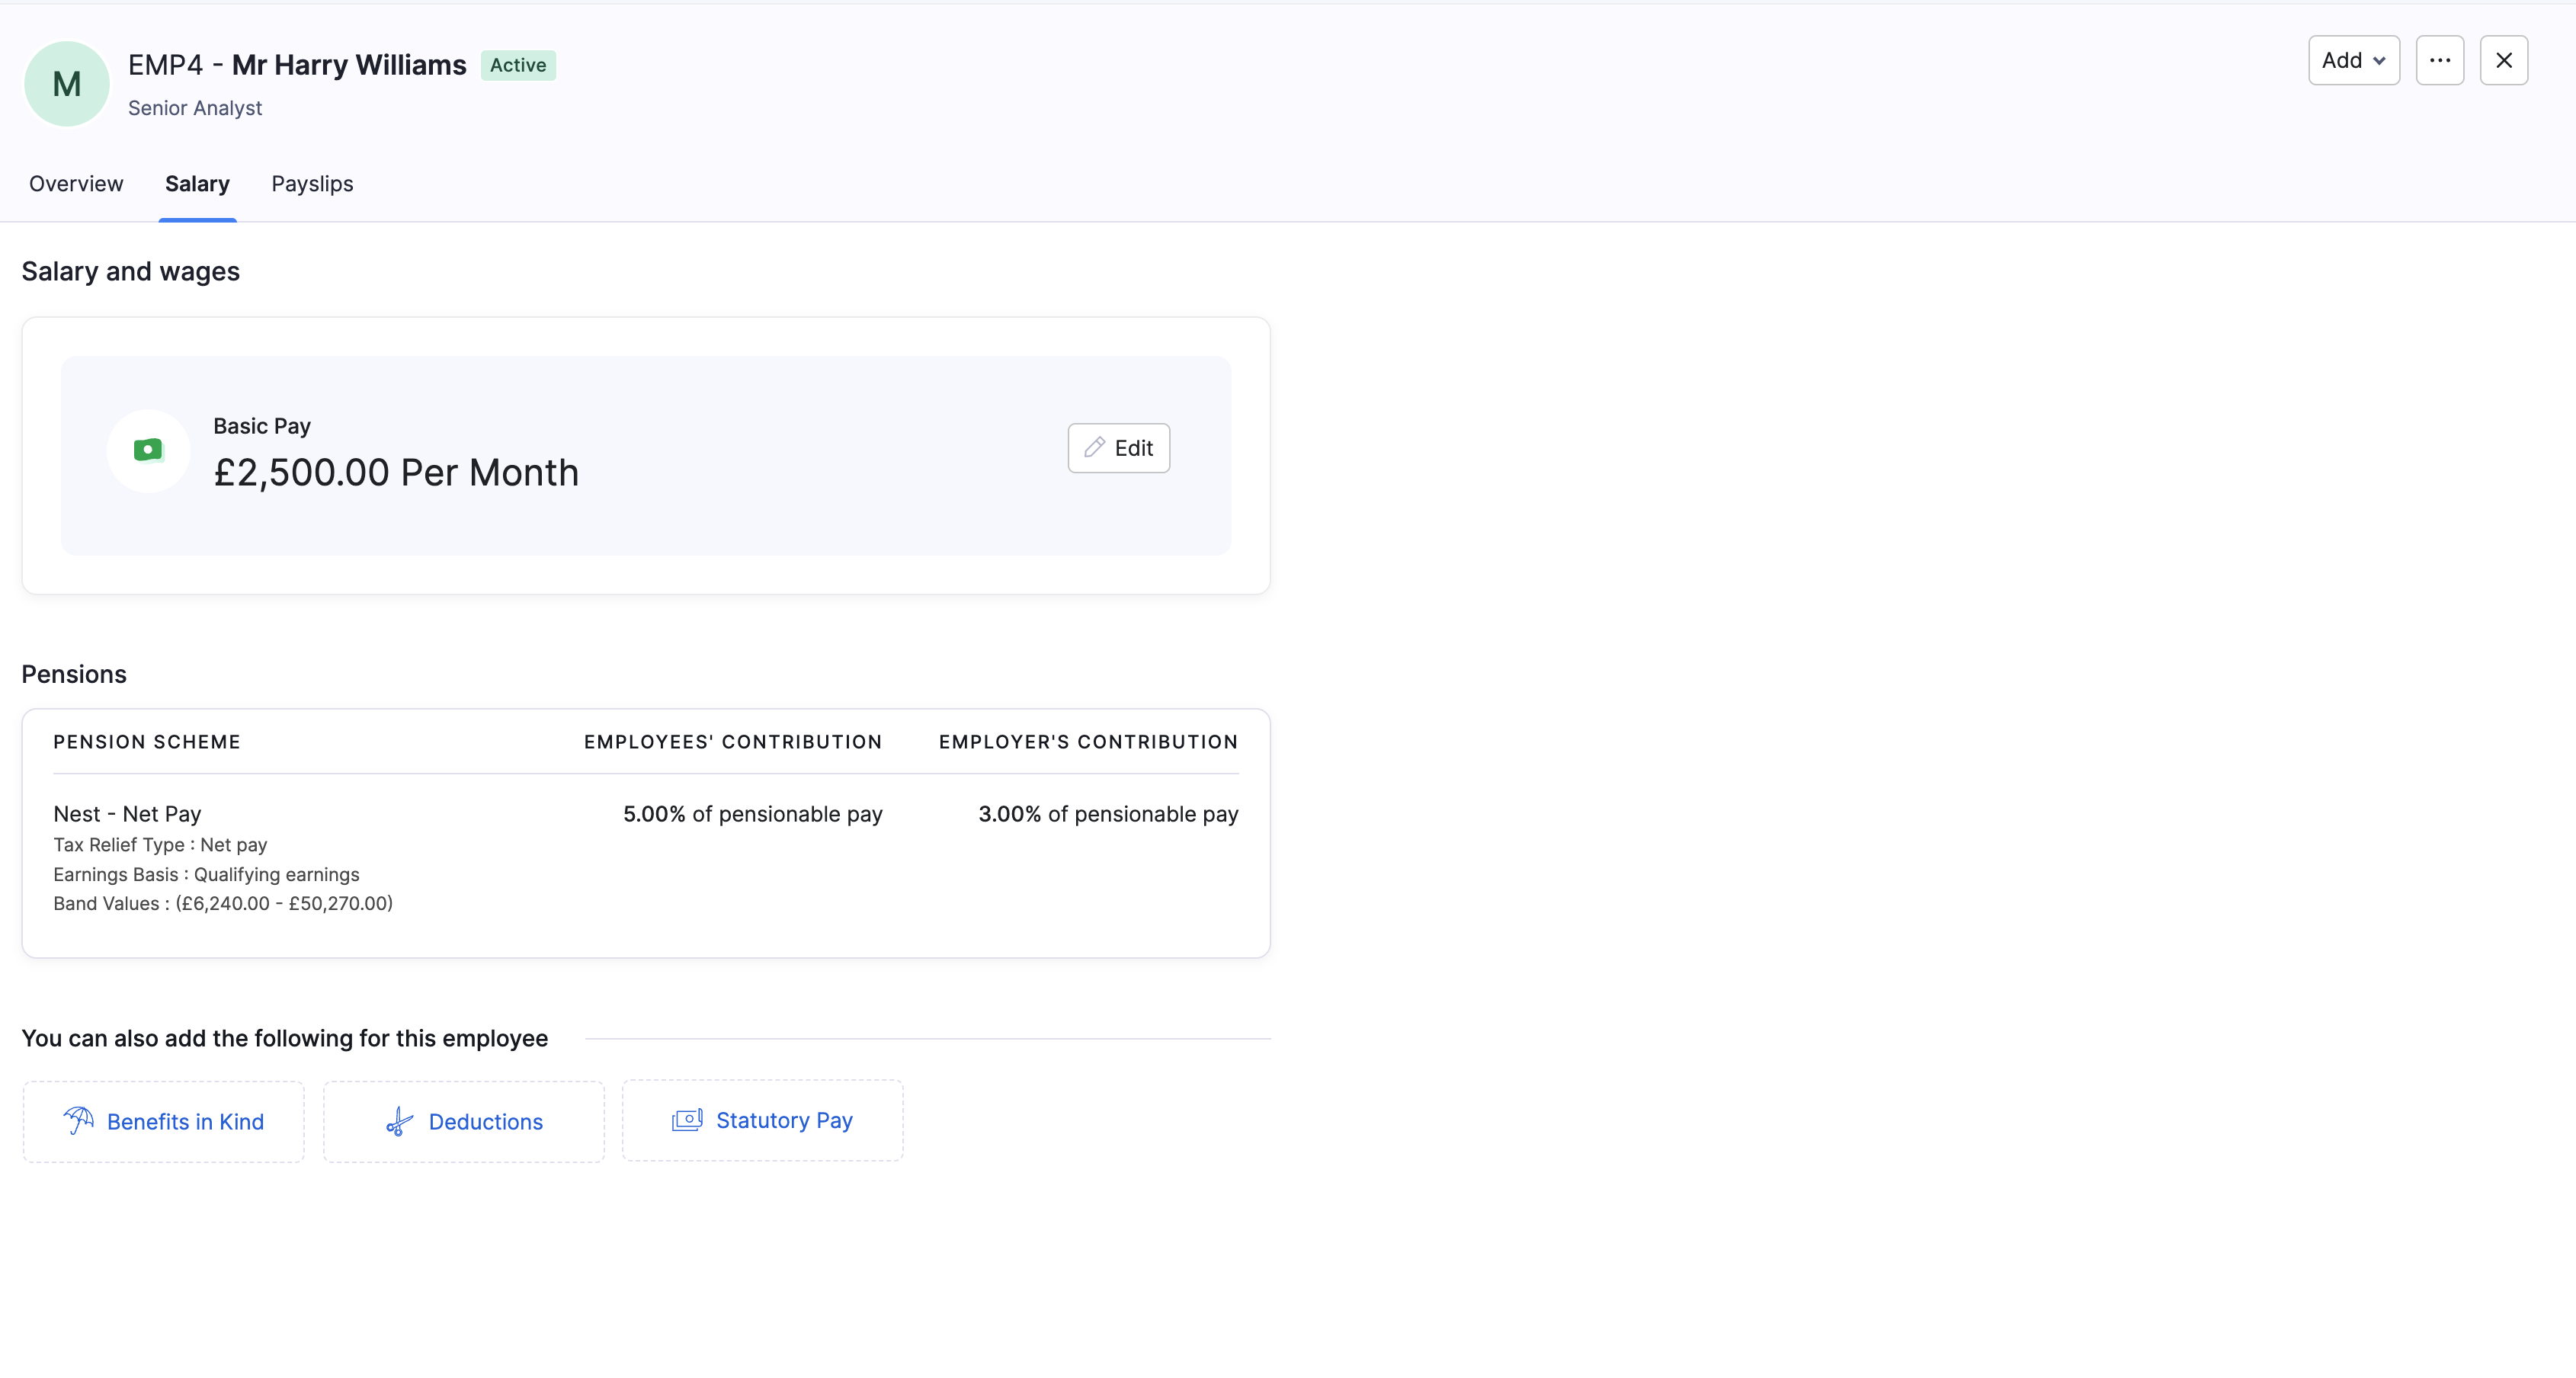Click the Deductions scissors icon
Image resolution: width=2576 pixels, height=1378 pixels.
[399, 1121]
